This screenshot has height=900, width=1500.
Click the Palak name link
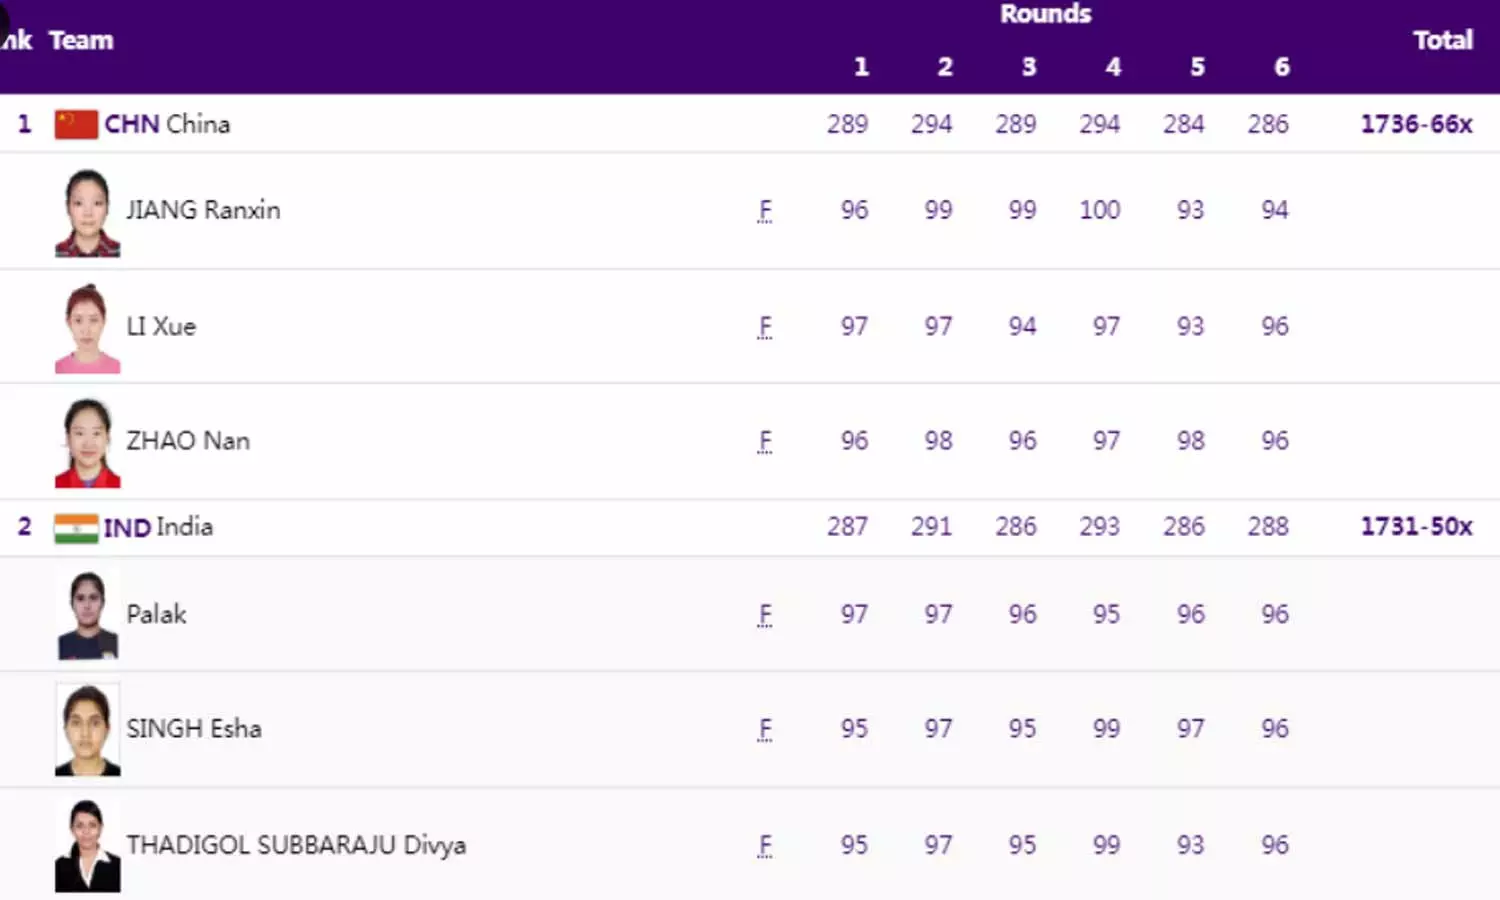[x=156, y=614]
